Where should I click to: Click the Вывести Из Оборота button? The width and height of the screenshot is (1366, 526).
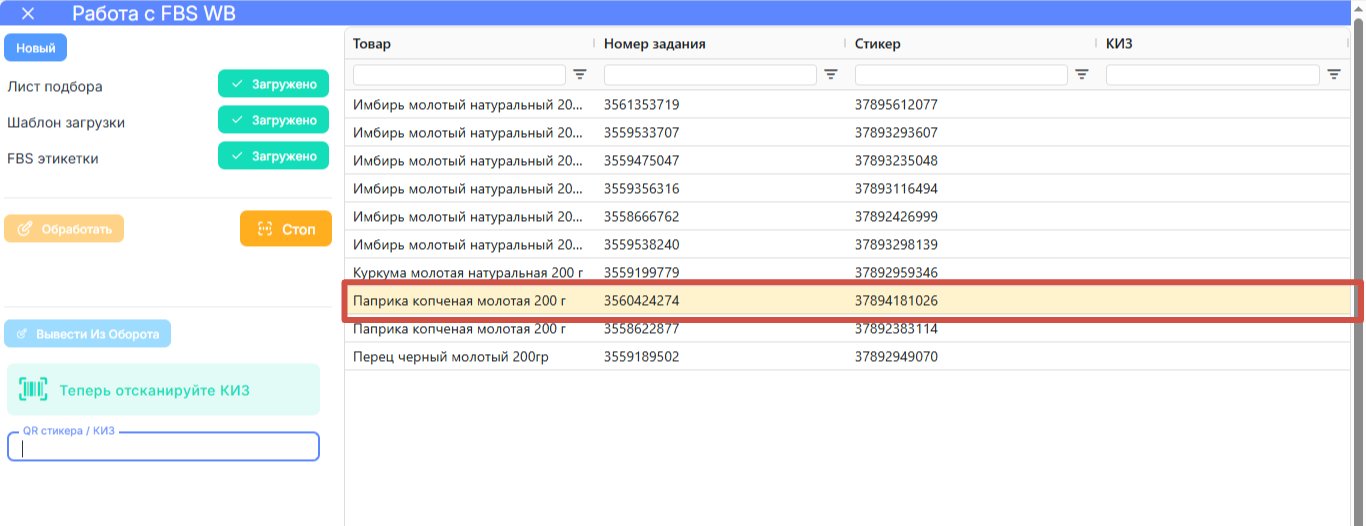(x=88, y=334)
